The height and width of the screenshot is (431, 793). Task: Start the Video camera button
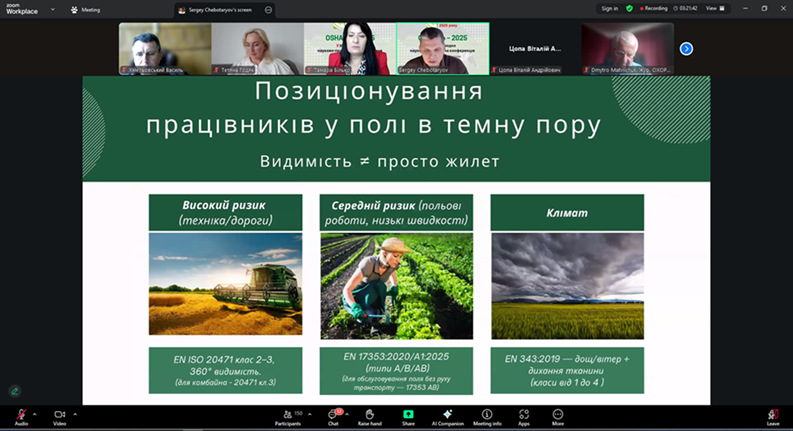(x=60, y=417)
